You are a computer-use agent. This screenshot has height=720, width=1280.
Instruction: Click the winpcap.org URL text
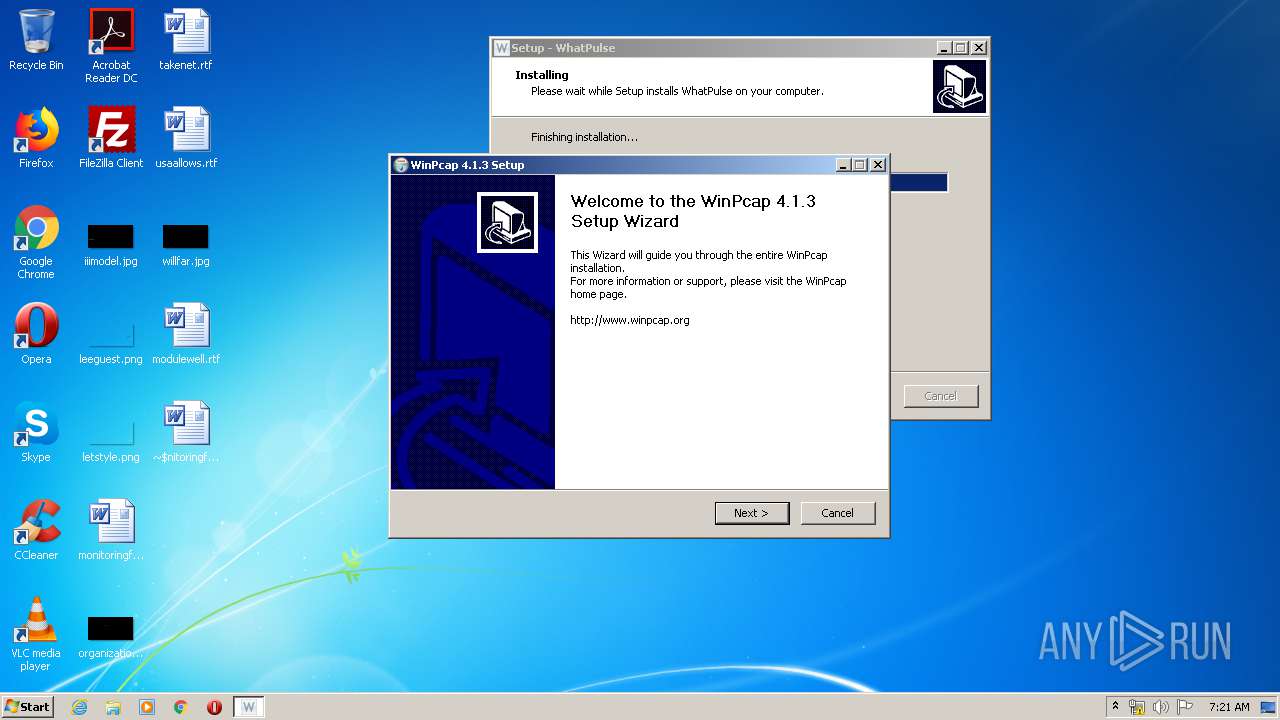[630, 320]
